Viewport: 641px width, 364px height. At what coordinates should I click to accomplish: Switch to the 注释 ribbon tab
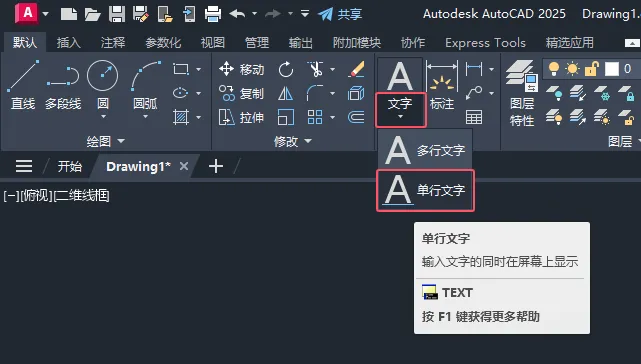(113, 43)
